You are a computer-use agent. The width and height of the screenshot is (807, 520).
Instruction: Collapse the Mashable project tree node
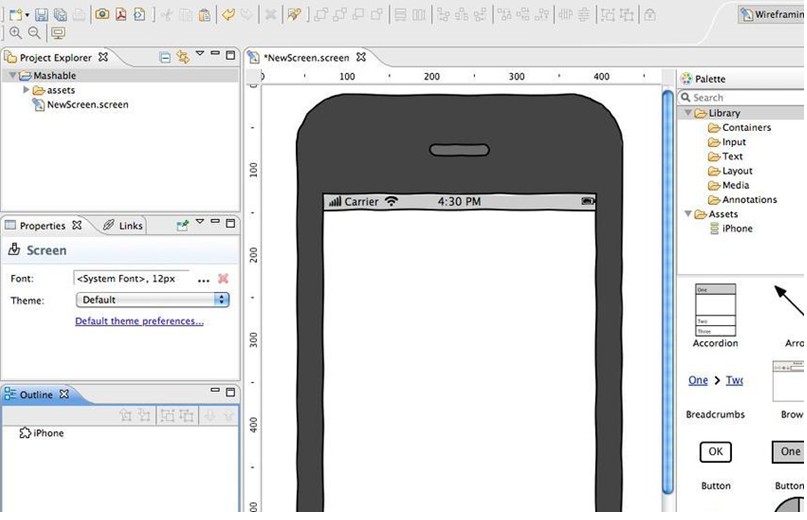pos(12,76)
